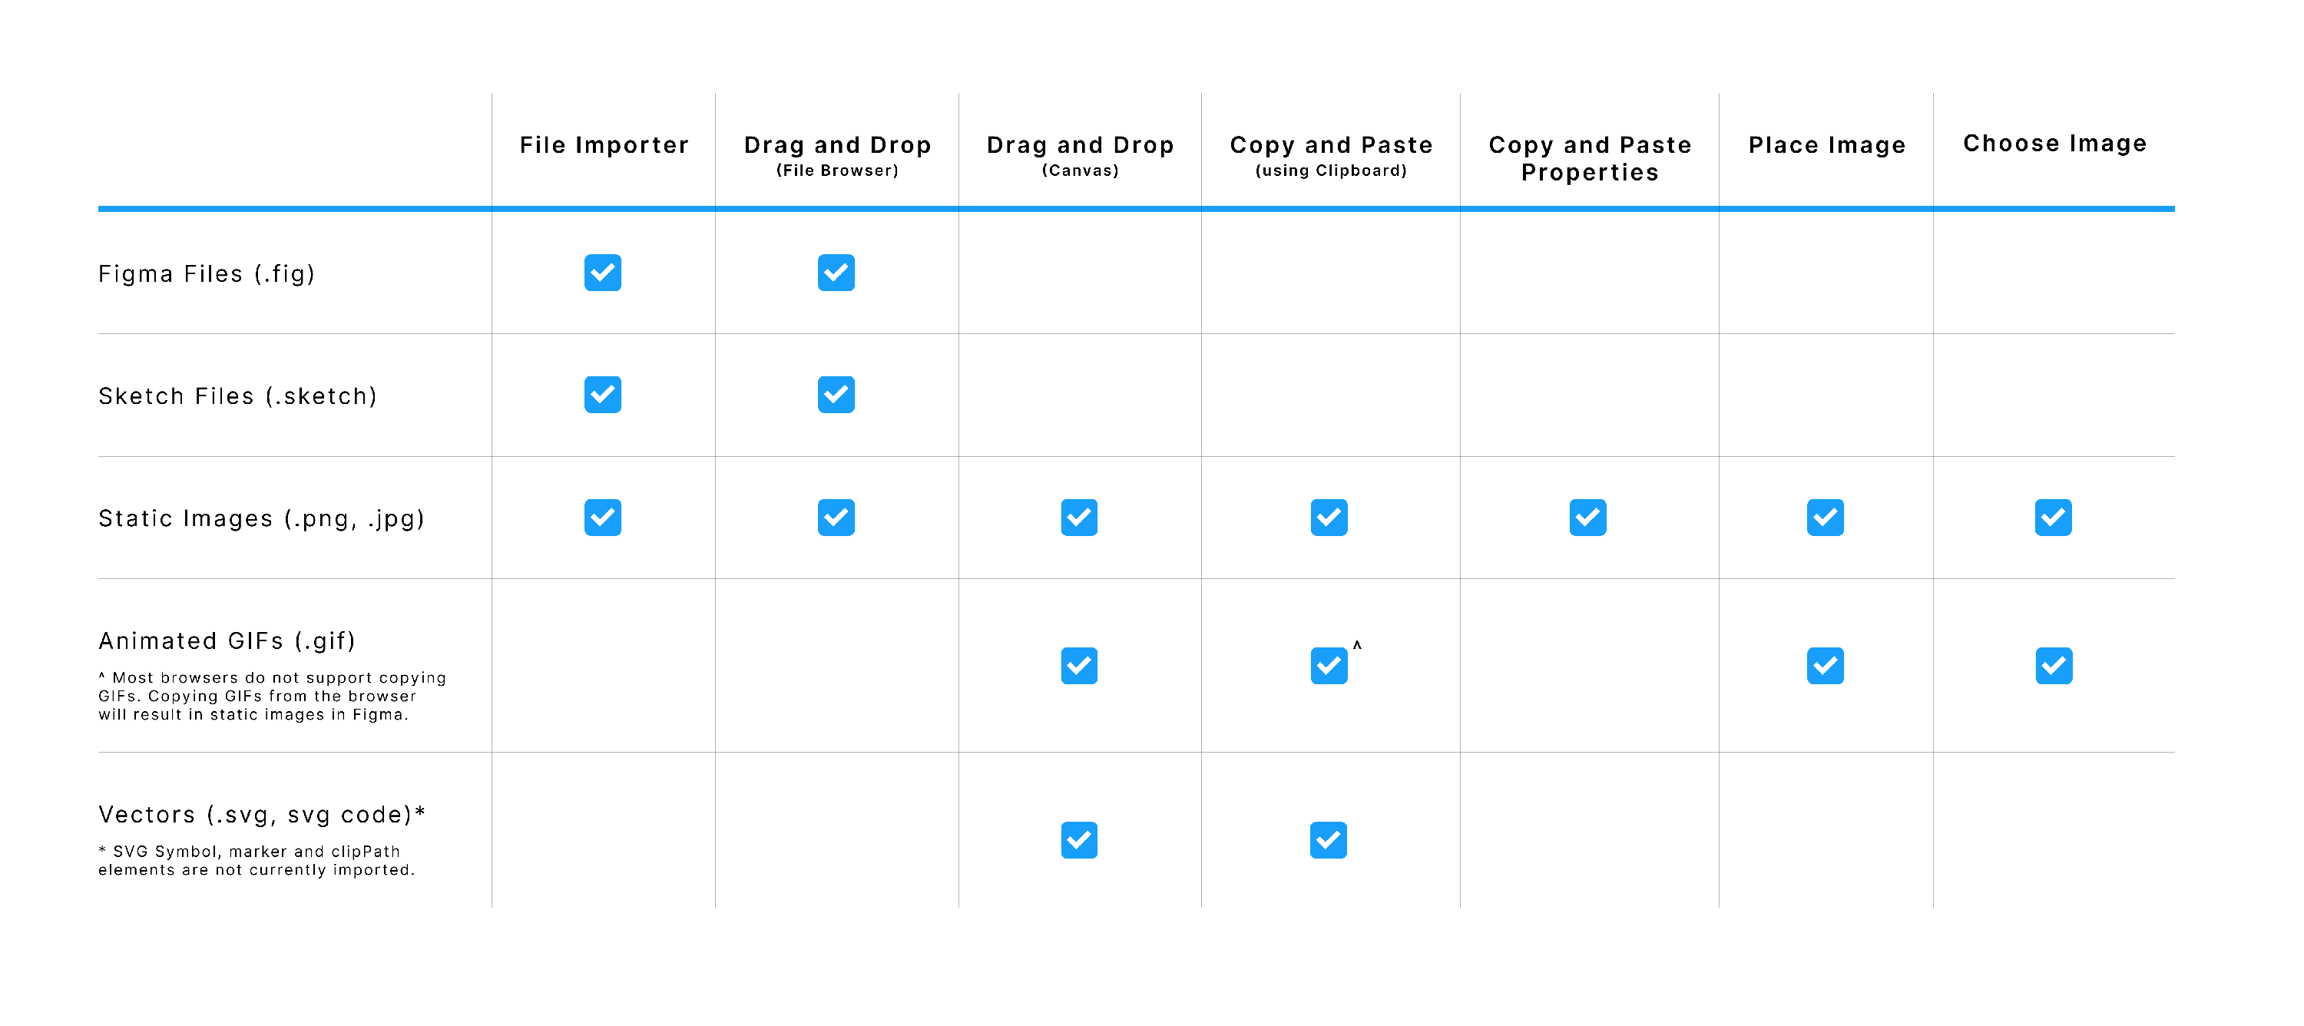Click the Vectors (.svg, svg code) row label
The height and width of the screenshot is (1026, 2304).
[x=262, y=815]
